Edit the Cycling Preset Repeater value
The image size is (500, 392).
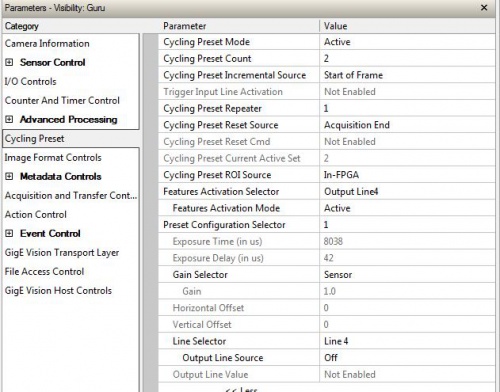(407, 108)
